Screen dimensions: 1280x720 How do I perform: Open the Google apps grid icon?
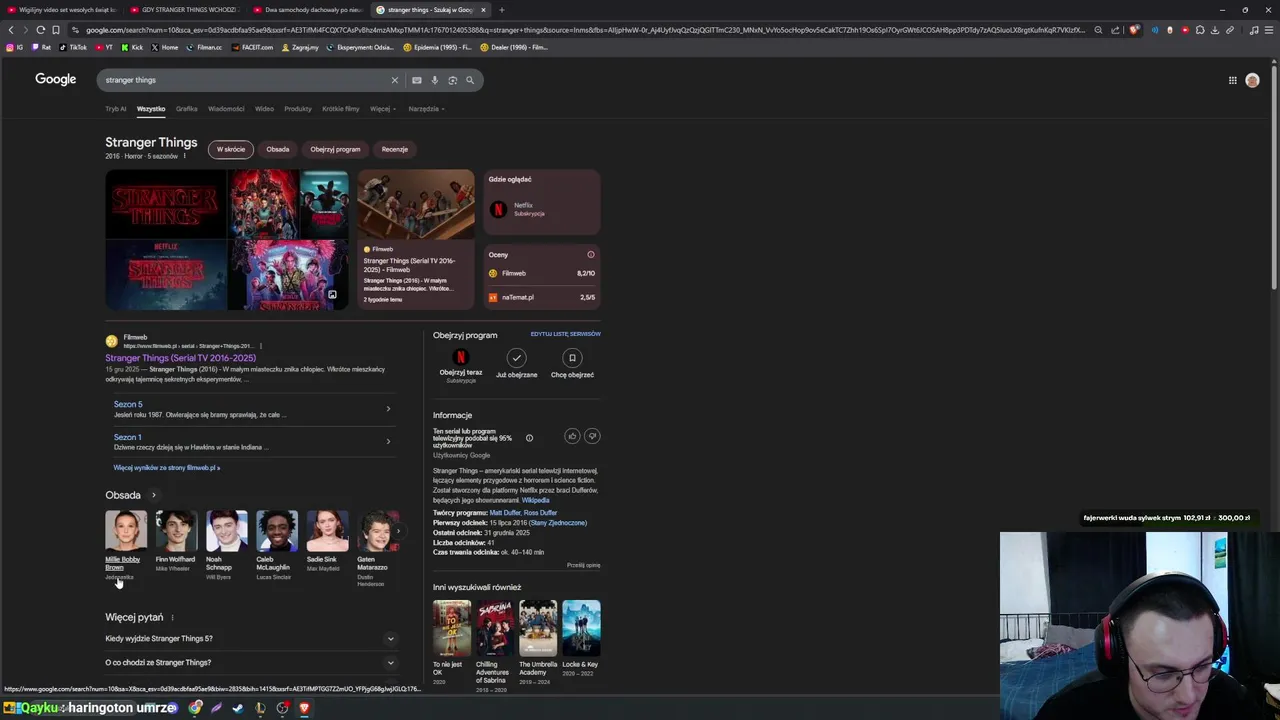[1232, 80]
